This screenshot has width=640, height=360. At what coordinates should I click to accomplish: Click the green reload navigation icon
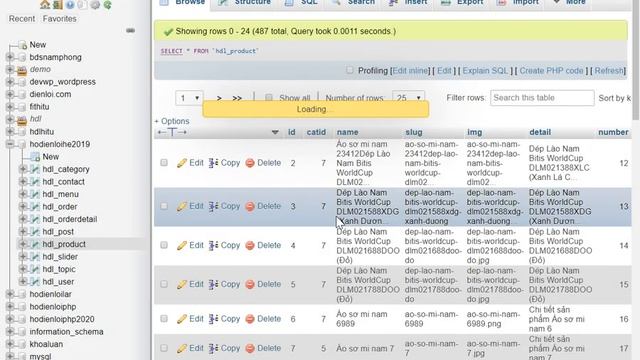click(x=107, y=5)
